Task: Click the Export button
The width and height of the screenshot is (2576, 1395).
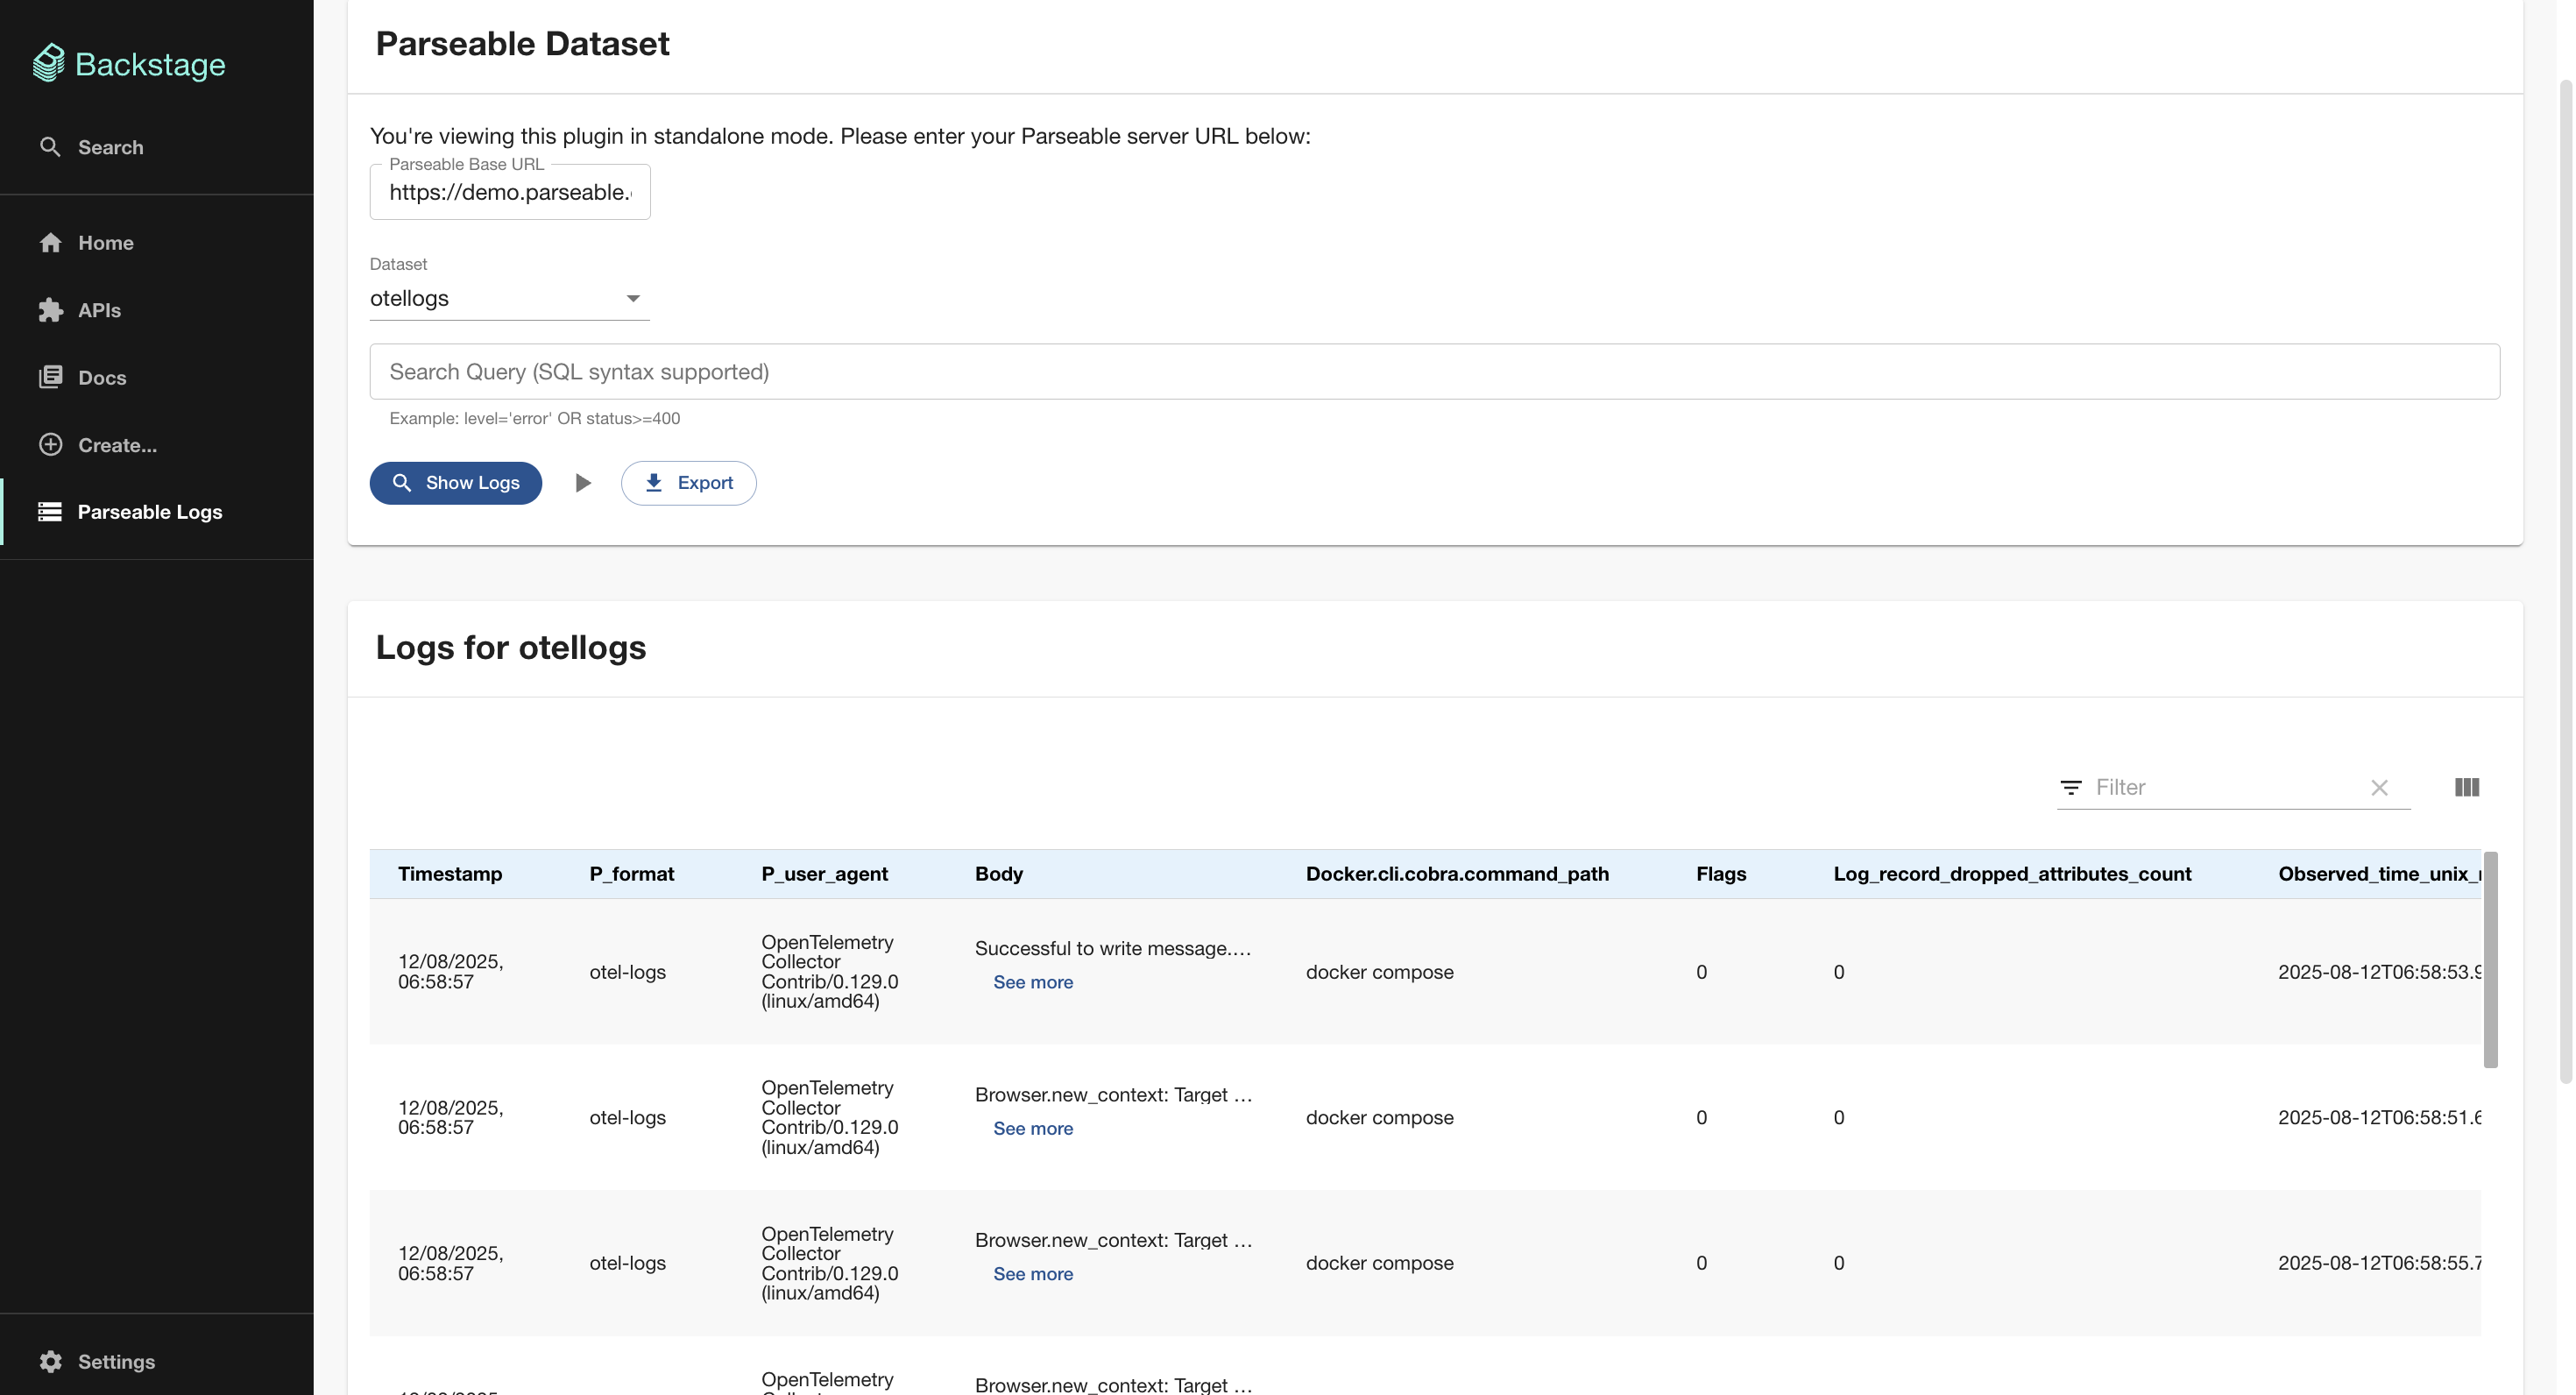Action: click(689, 483)
